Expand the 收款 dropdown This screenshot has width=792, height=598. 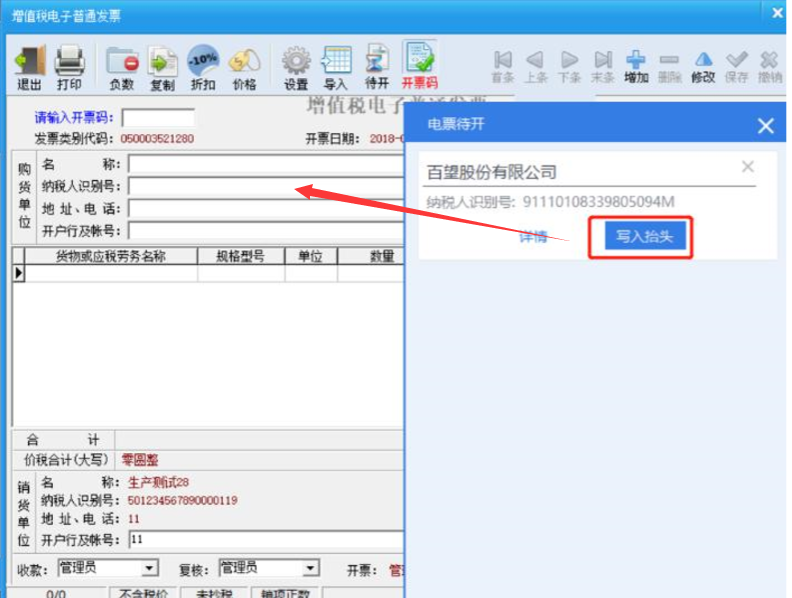pyautogui.click(x=149, y=568)
